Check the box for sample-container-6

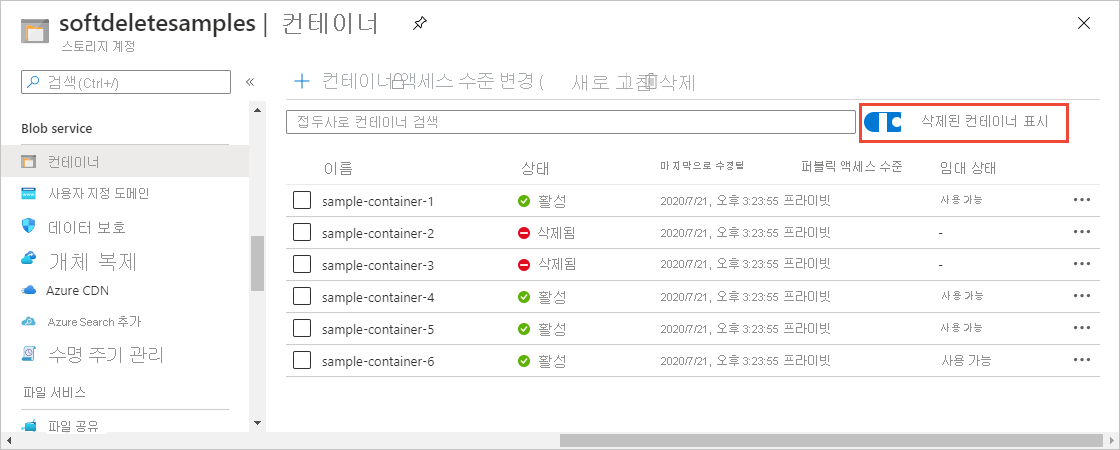(302, 361)
